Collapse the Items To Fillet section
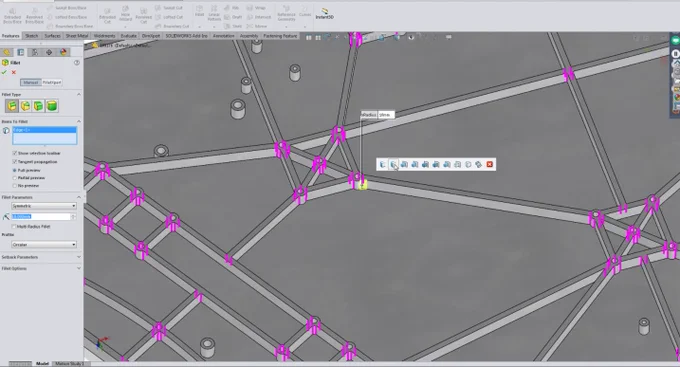680x367 pixels. click(x=78, y=121)
